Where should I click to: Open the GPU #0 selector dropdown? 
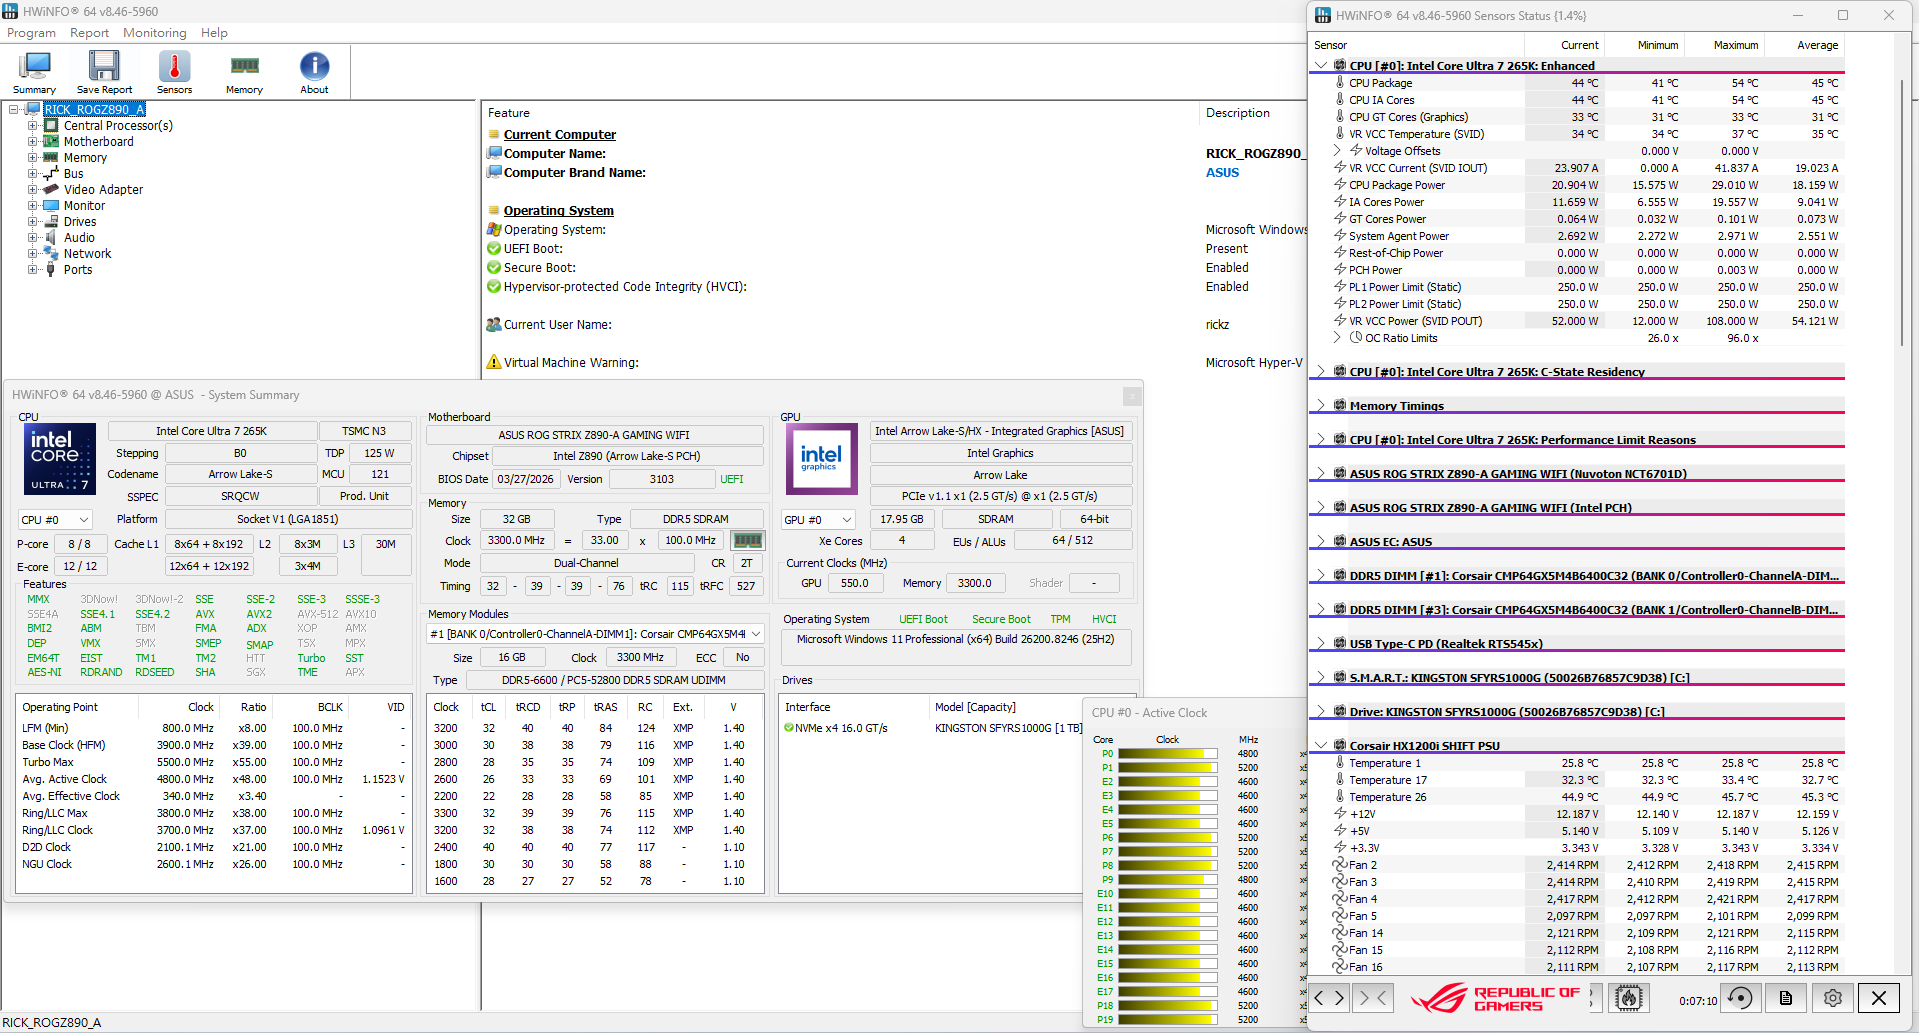coord(818,520)
